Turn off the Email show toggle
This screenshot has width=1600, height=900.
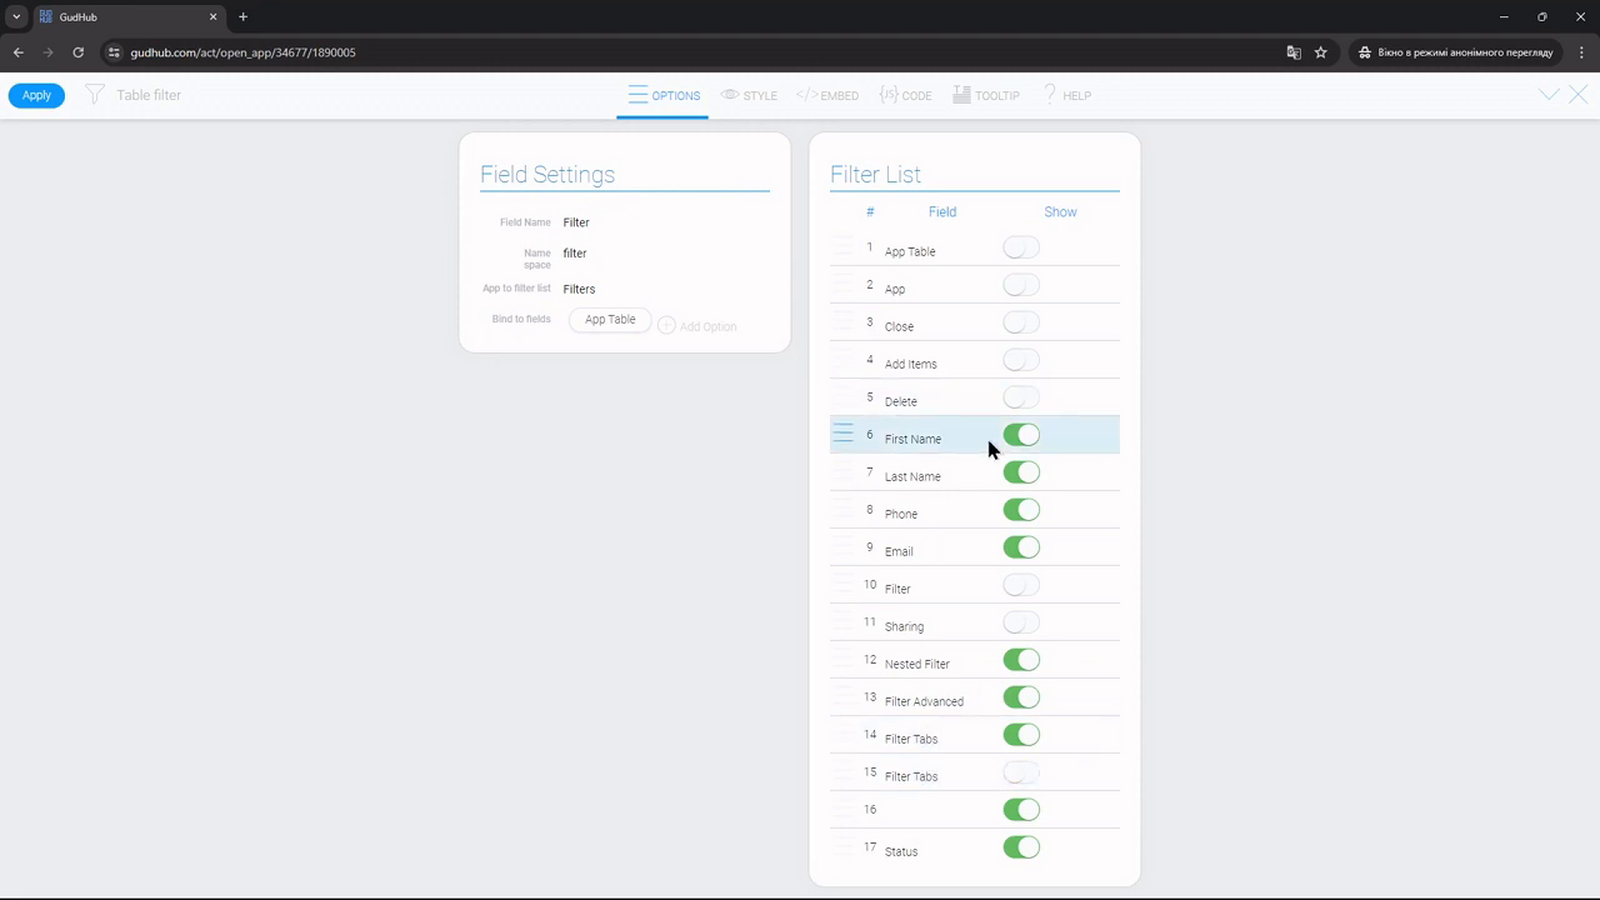pyautogui.click(x=1021, y=547)
